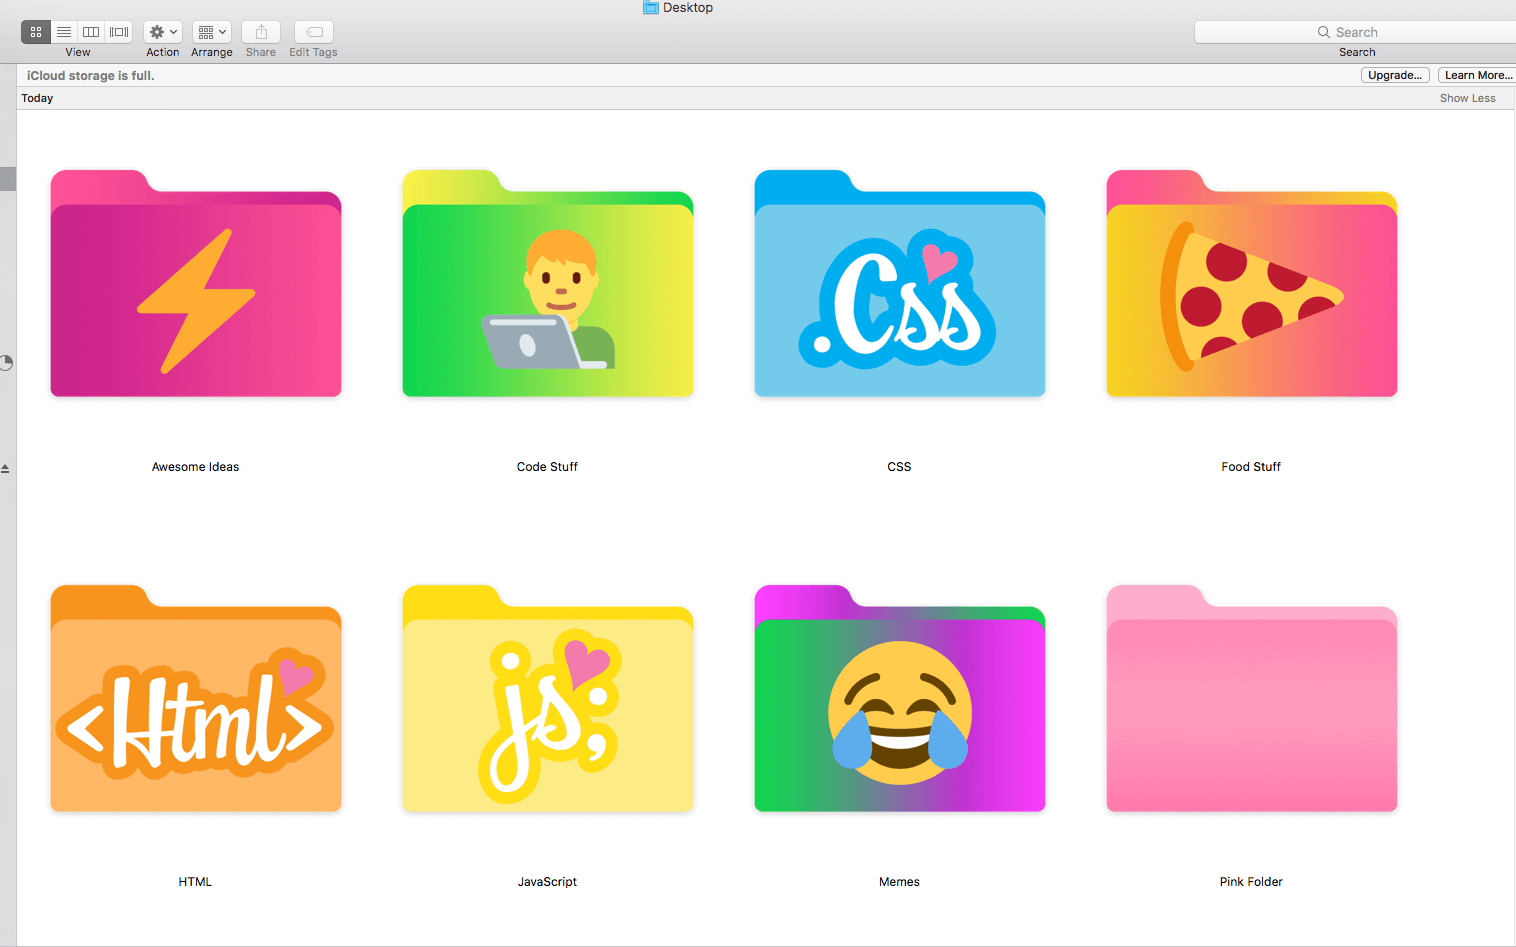Switch to icon view mode

35,31
